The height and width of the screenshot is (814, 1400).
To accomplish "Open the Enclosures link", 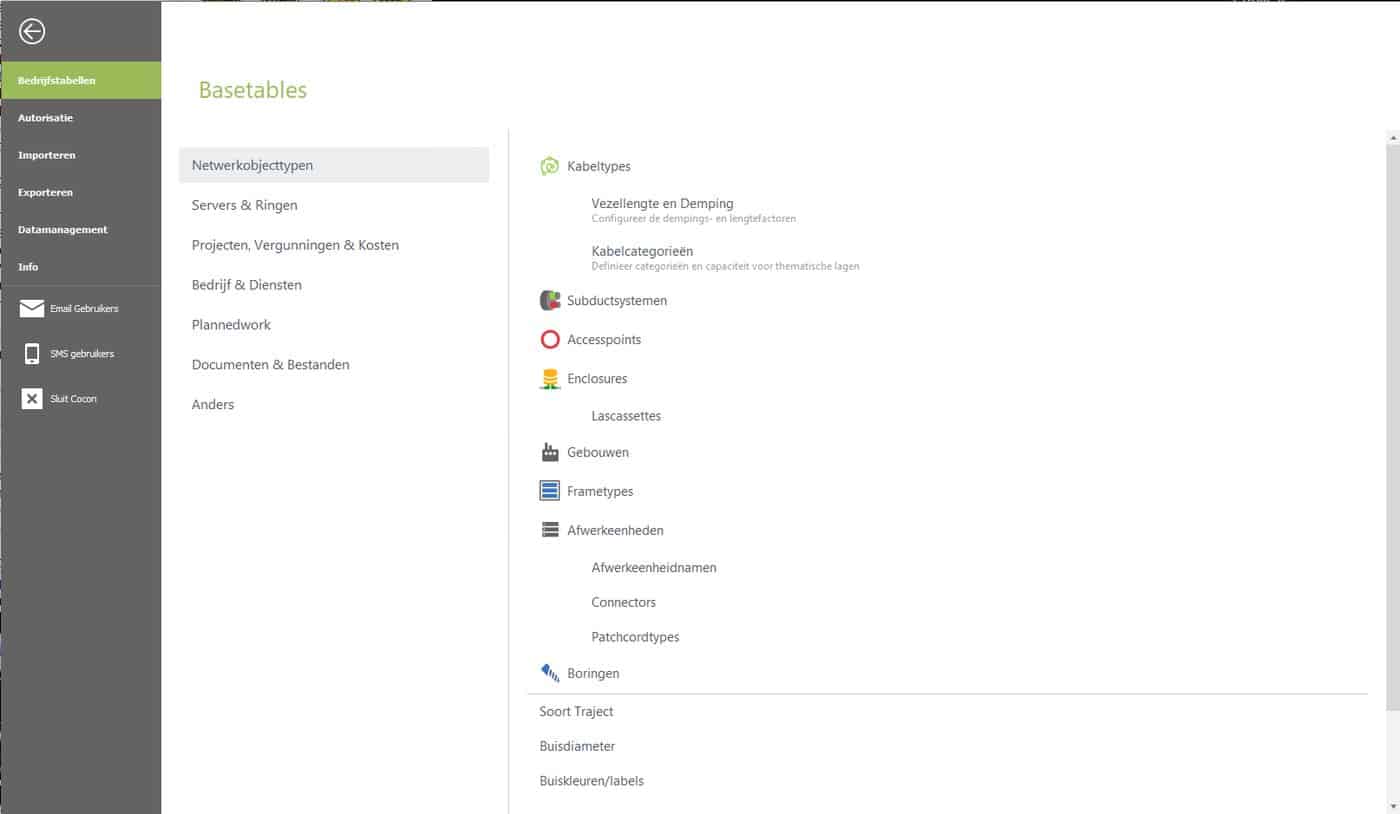I will (x=597, y=379).
